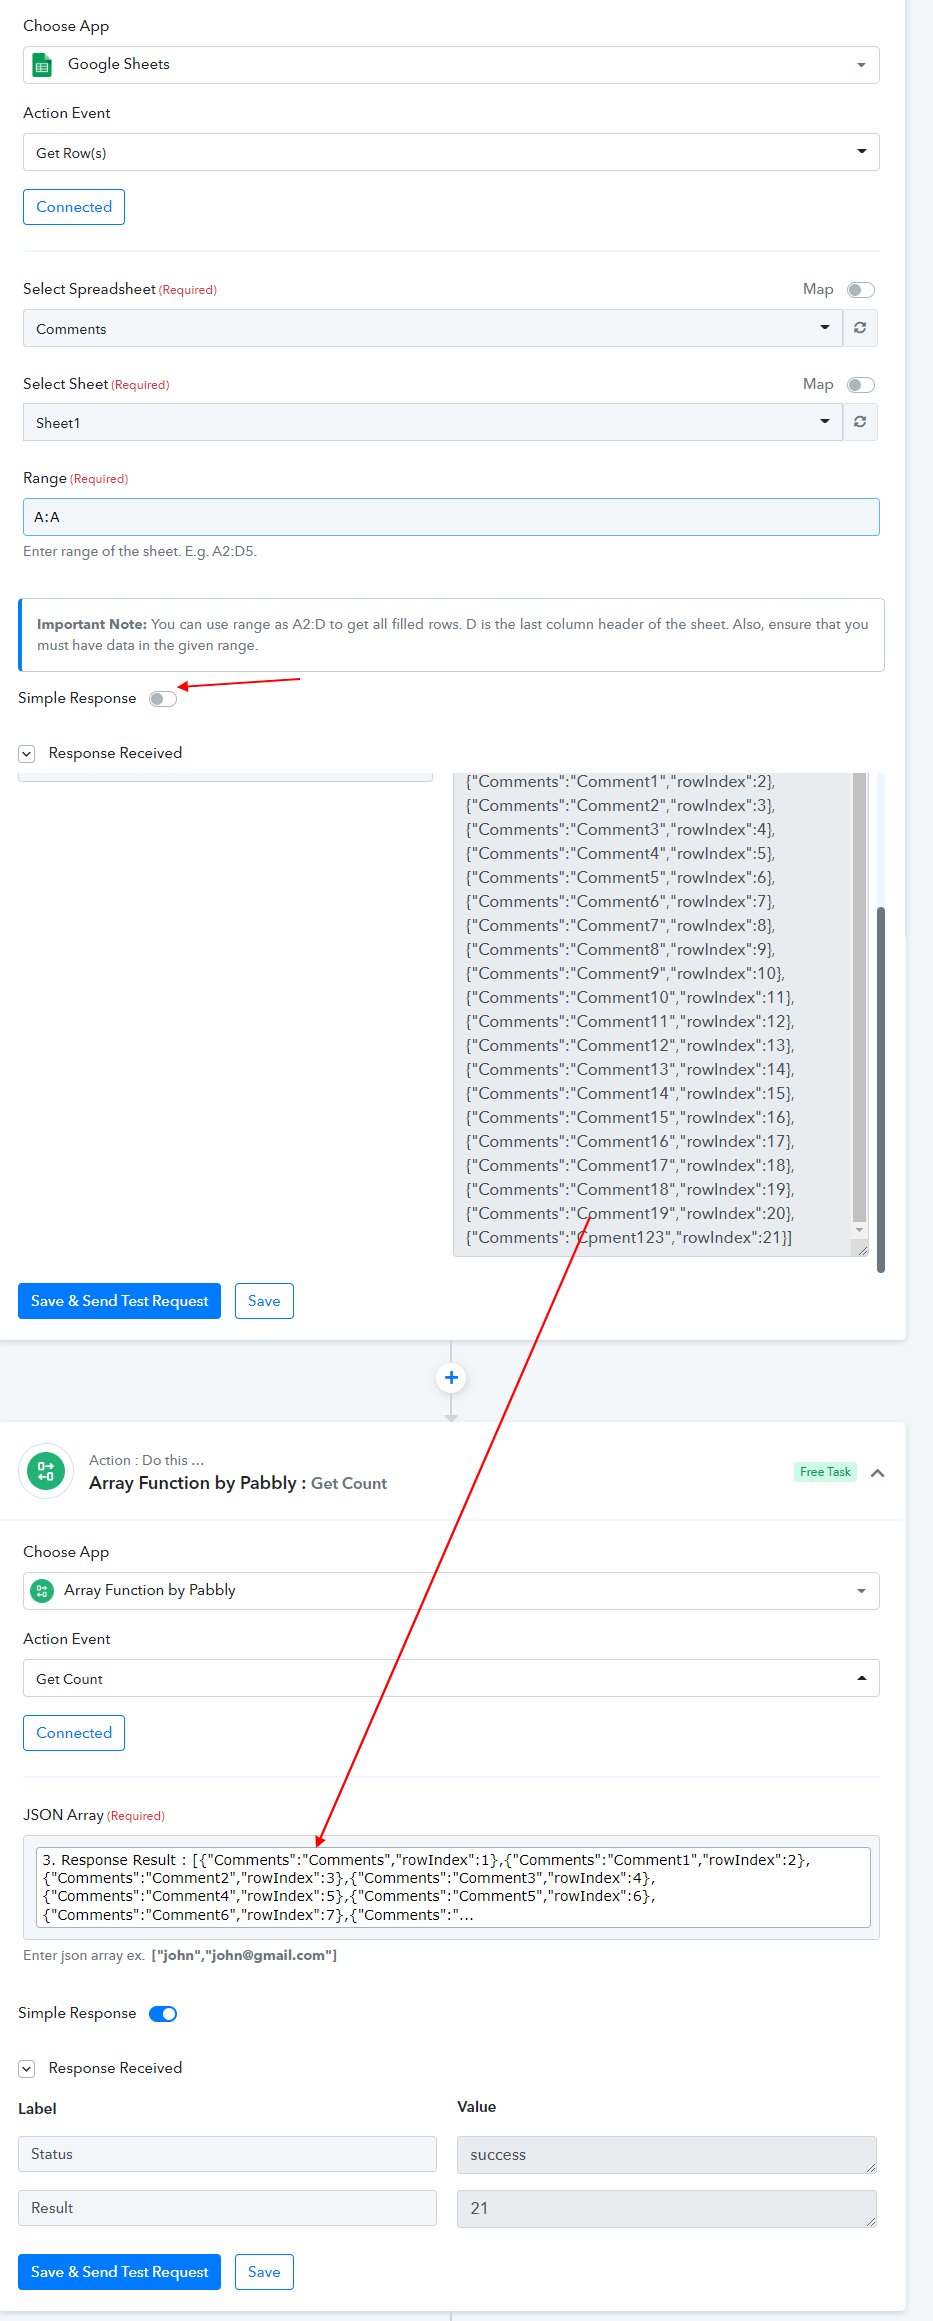The height and width of the screenshot is (2321, 933).
Task: Click the Free Task badge
Action: tap(825, 1472)
